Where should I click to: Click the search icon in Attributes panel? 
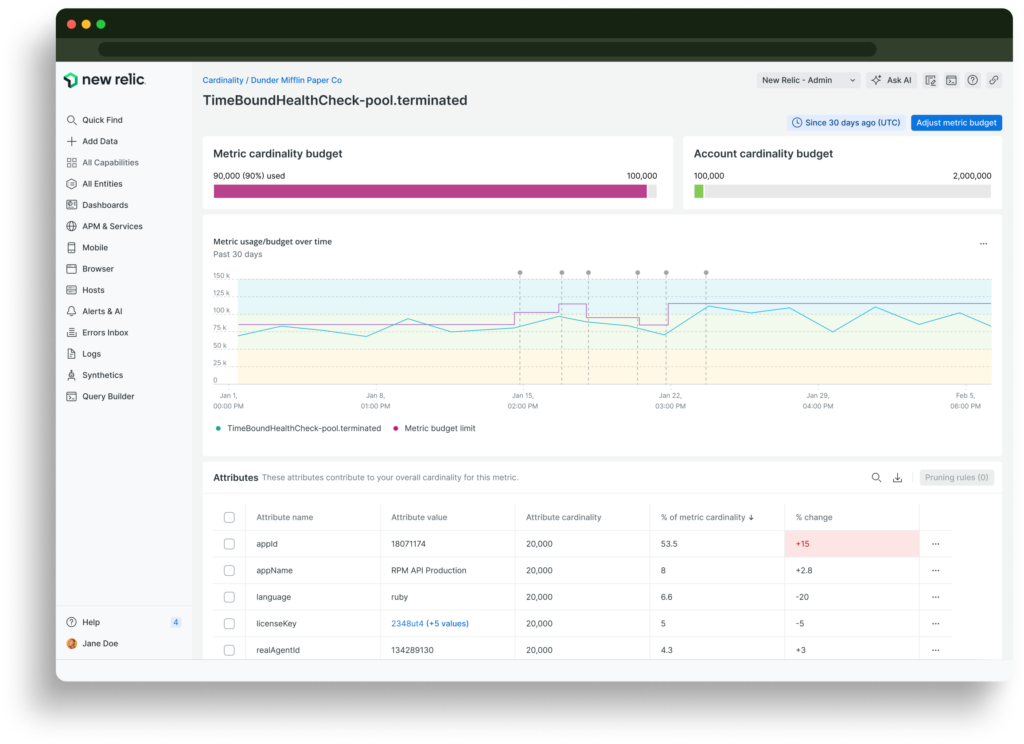876,478
